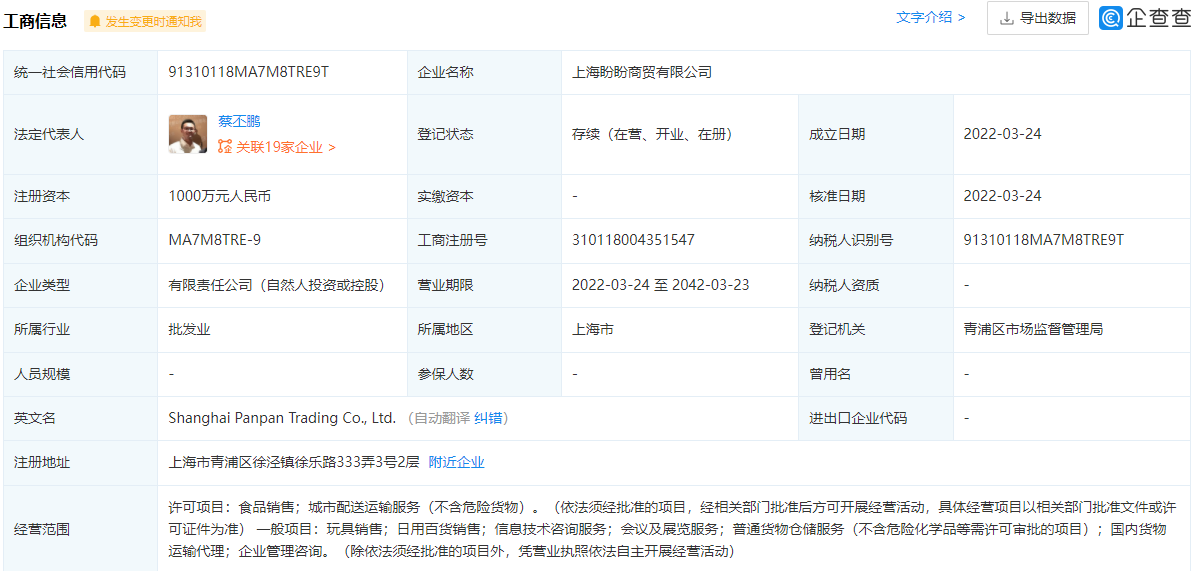This screenshot has width=1194, height=571.
Task: Open the '文字介绍 >' link
Action: coord(931,18)
